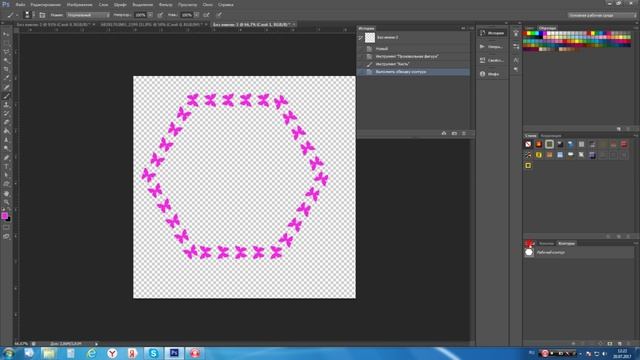Open the tool preset picker for brush
Viewport: 640px width, 360px height.
[12, 15]
